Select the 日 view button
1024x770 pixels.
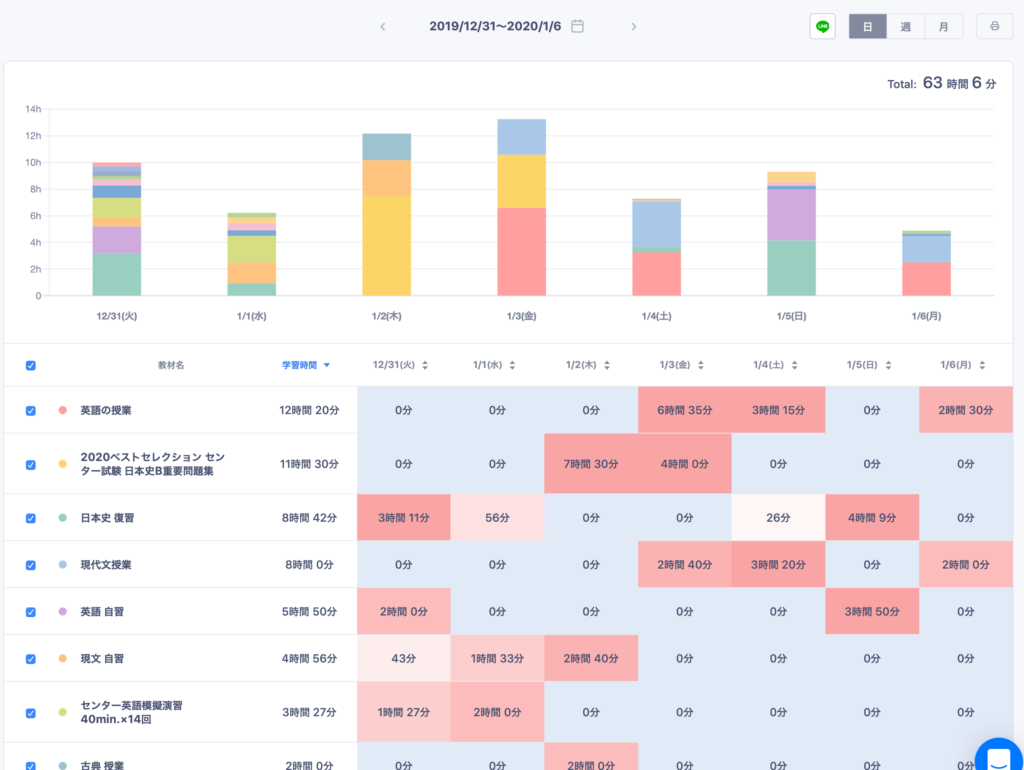pyautogui.click(x=867, y=27)
